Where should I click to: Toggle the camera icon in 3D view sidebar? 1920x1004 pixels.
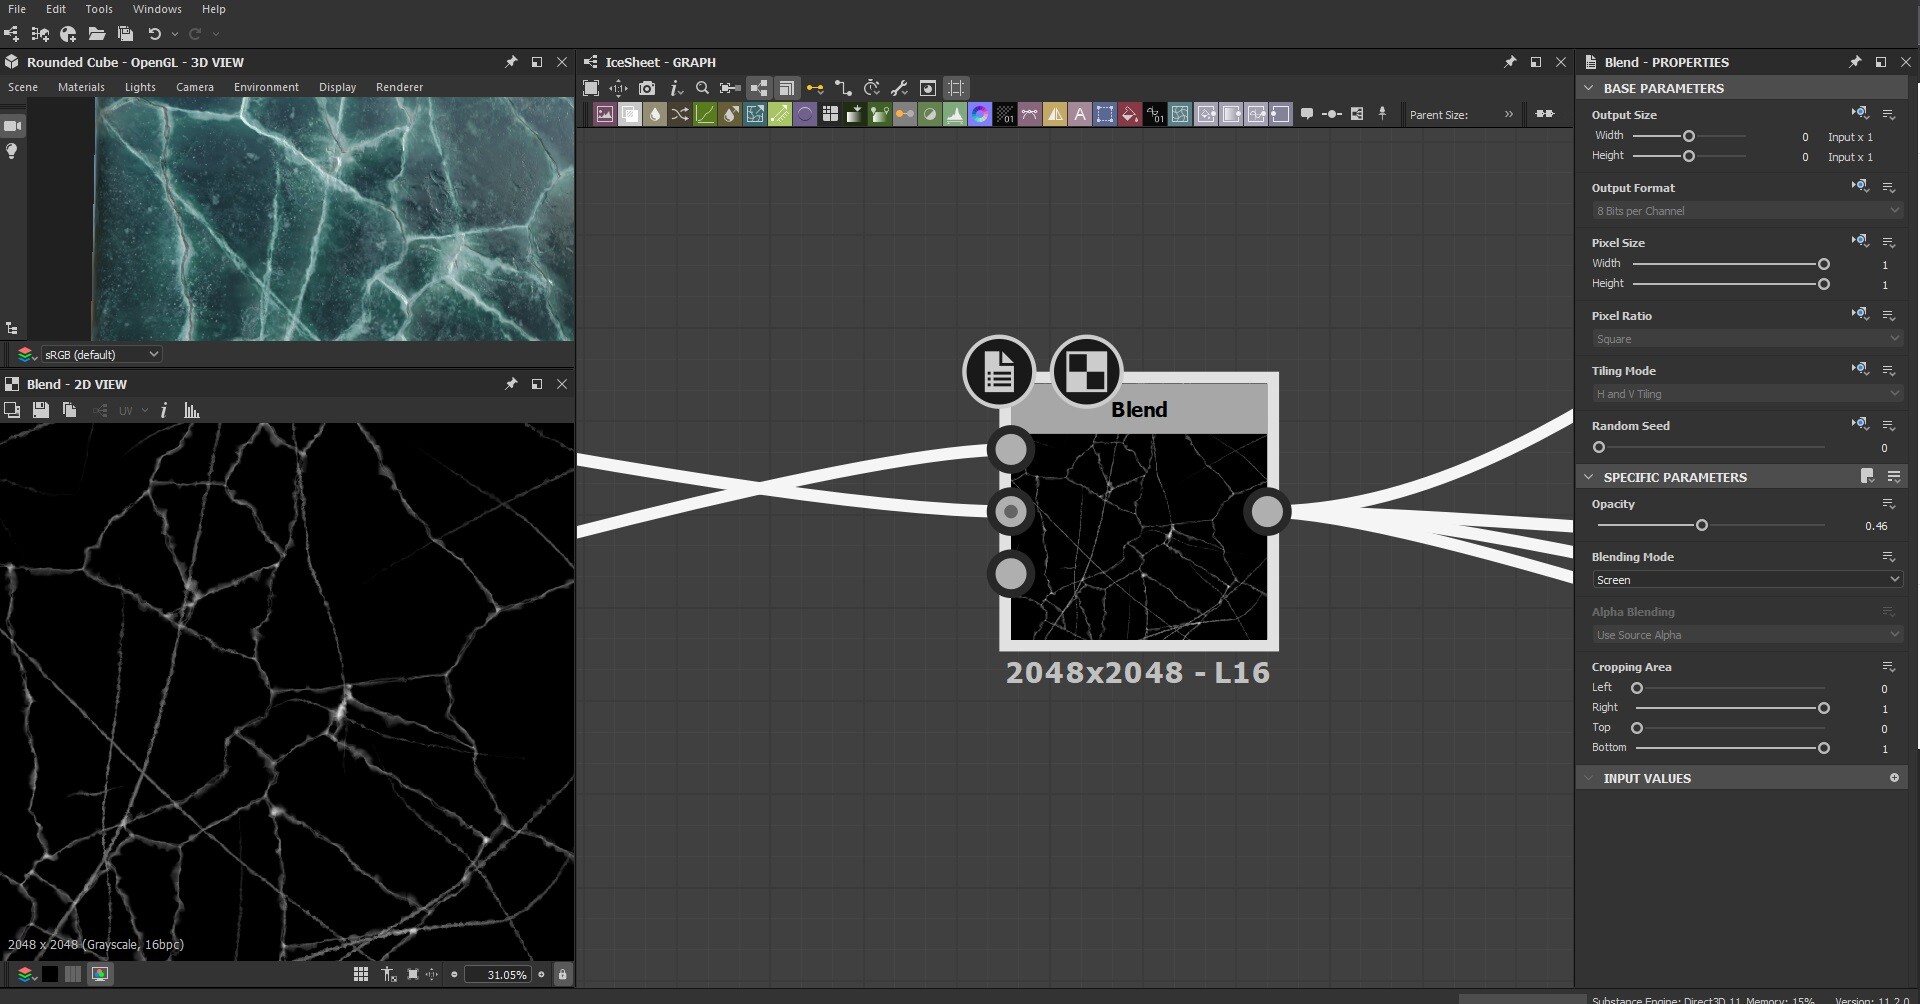click(13, 126)
